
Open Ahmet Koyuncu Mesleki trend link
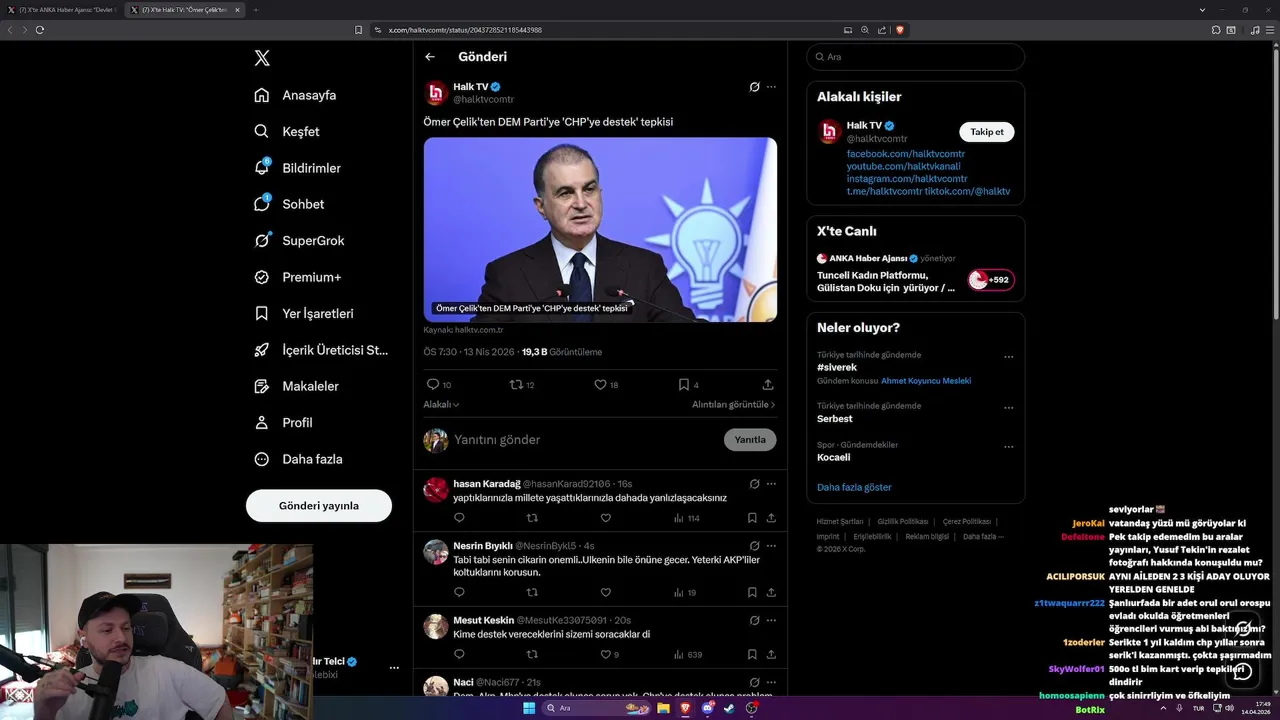(x=926, y=381)
